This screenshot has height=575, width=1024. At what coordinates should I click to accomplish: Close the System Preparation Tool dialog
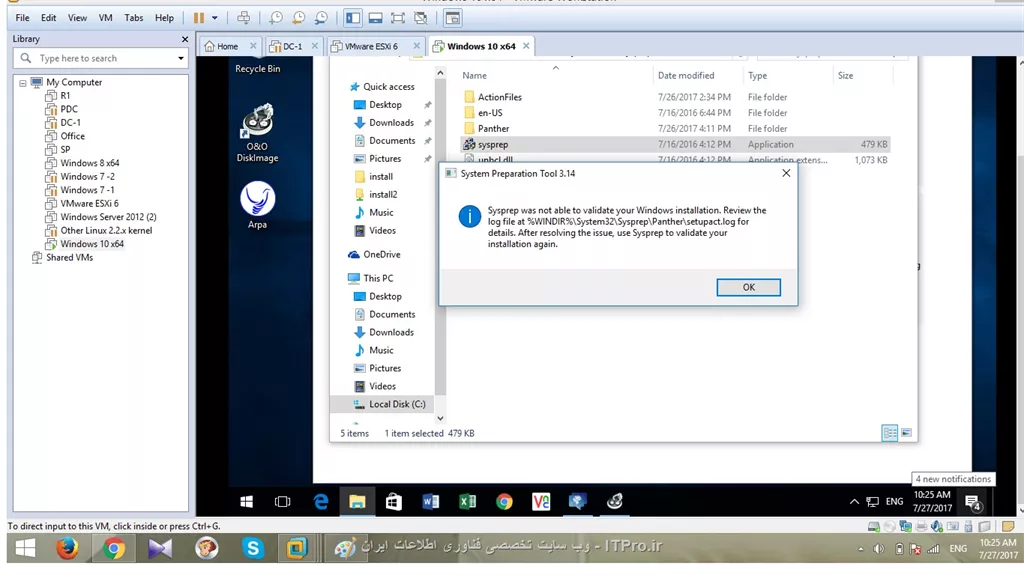pyautogui.click(x=786, y=173)
